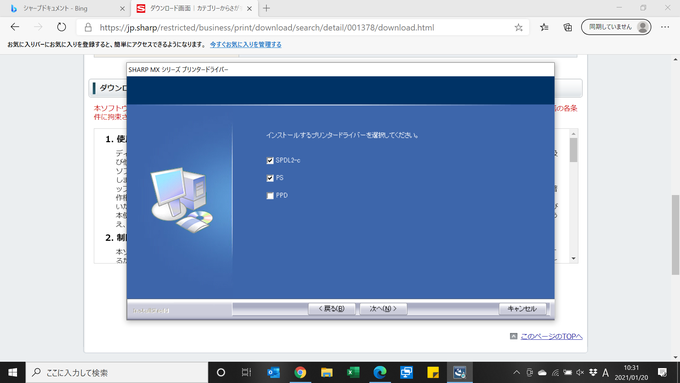Open the remote desktop taskbar icon

click(406, 372)
